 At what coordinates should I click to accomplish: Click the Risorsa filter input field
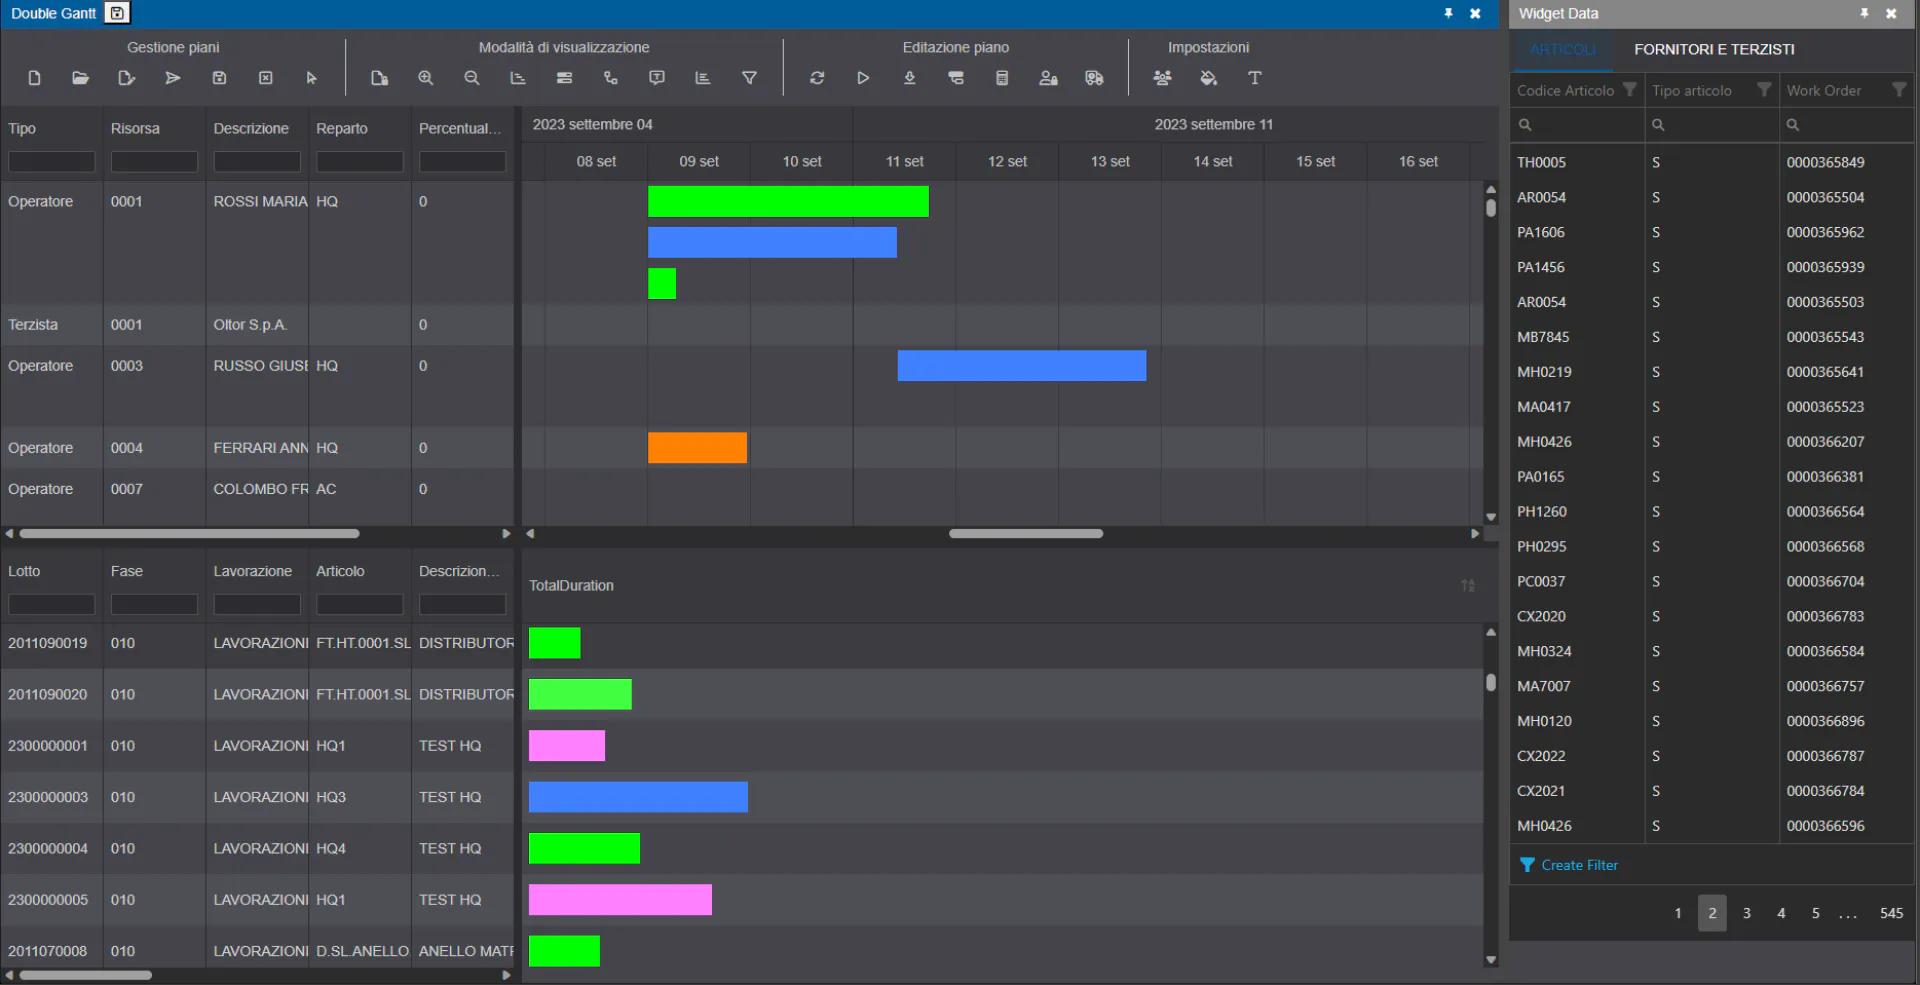(154, 161)
